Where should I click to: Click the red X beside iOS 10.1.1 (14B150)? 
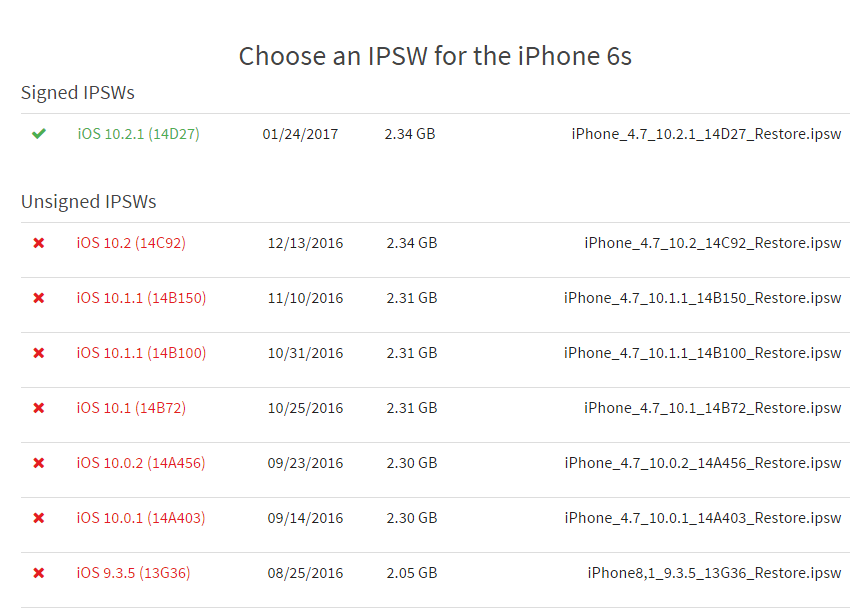[39, 298]
